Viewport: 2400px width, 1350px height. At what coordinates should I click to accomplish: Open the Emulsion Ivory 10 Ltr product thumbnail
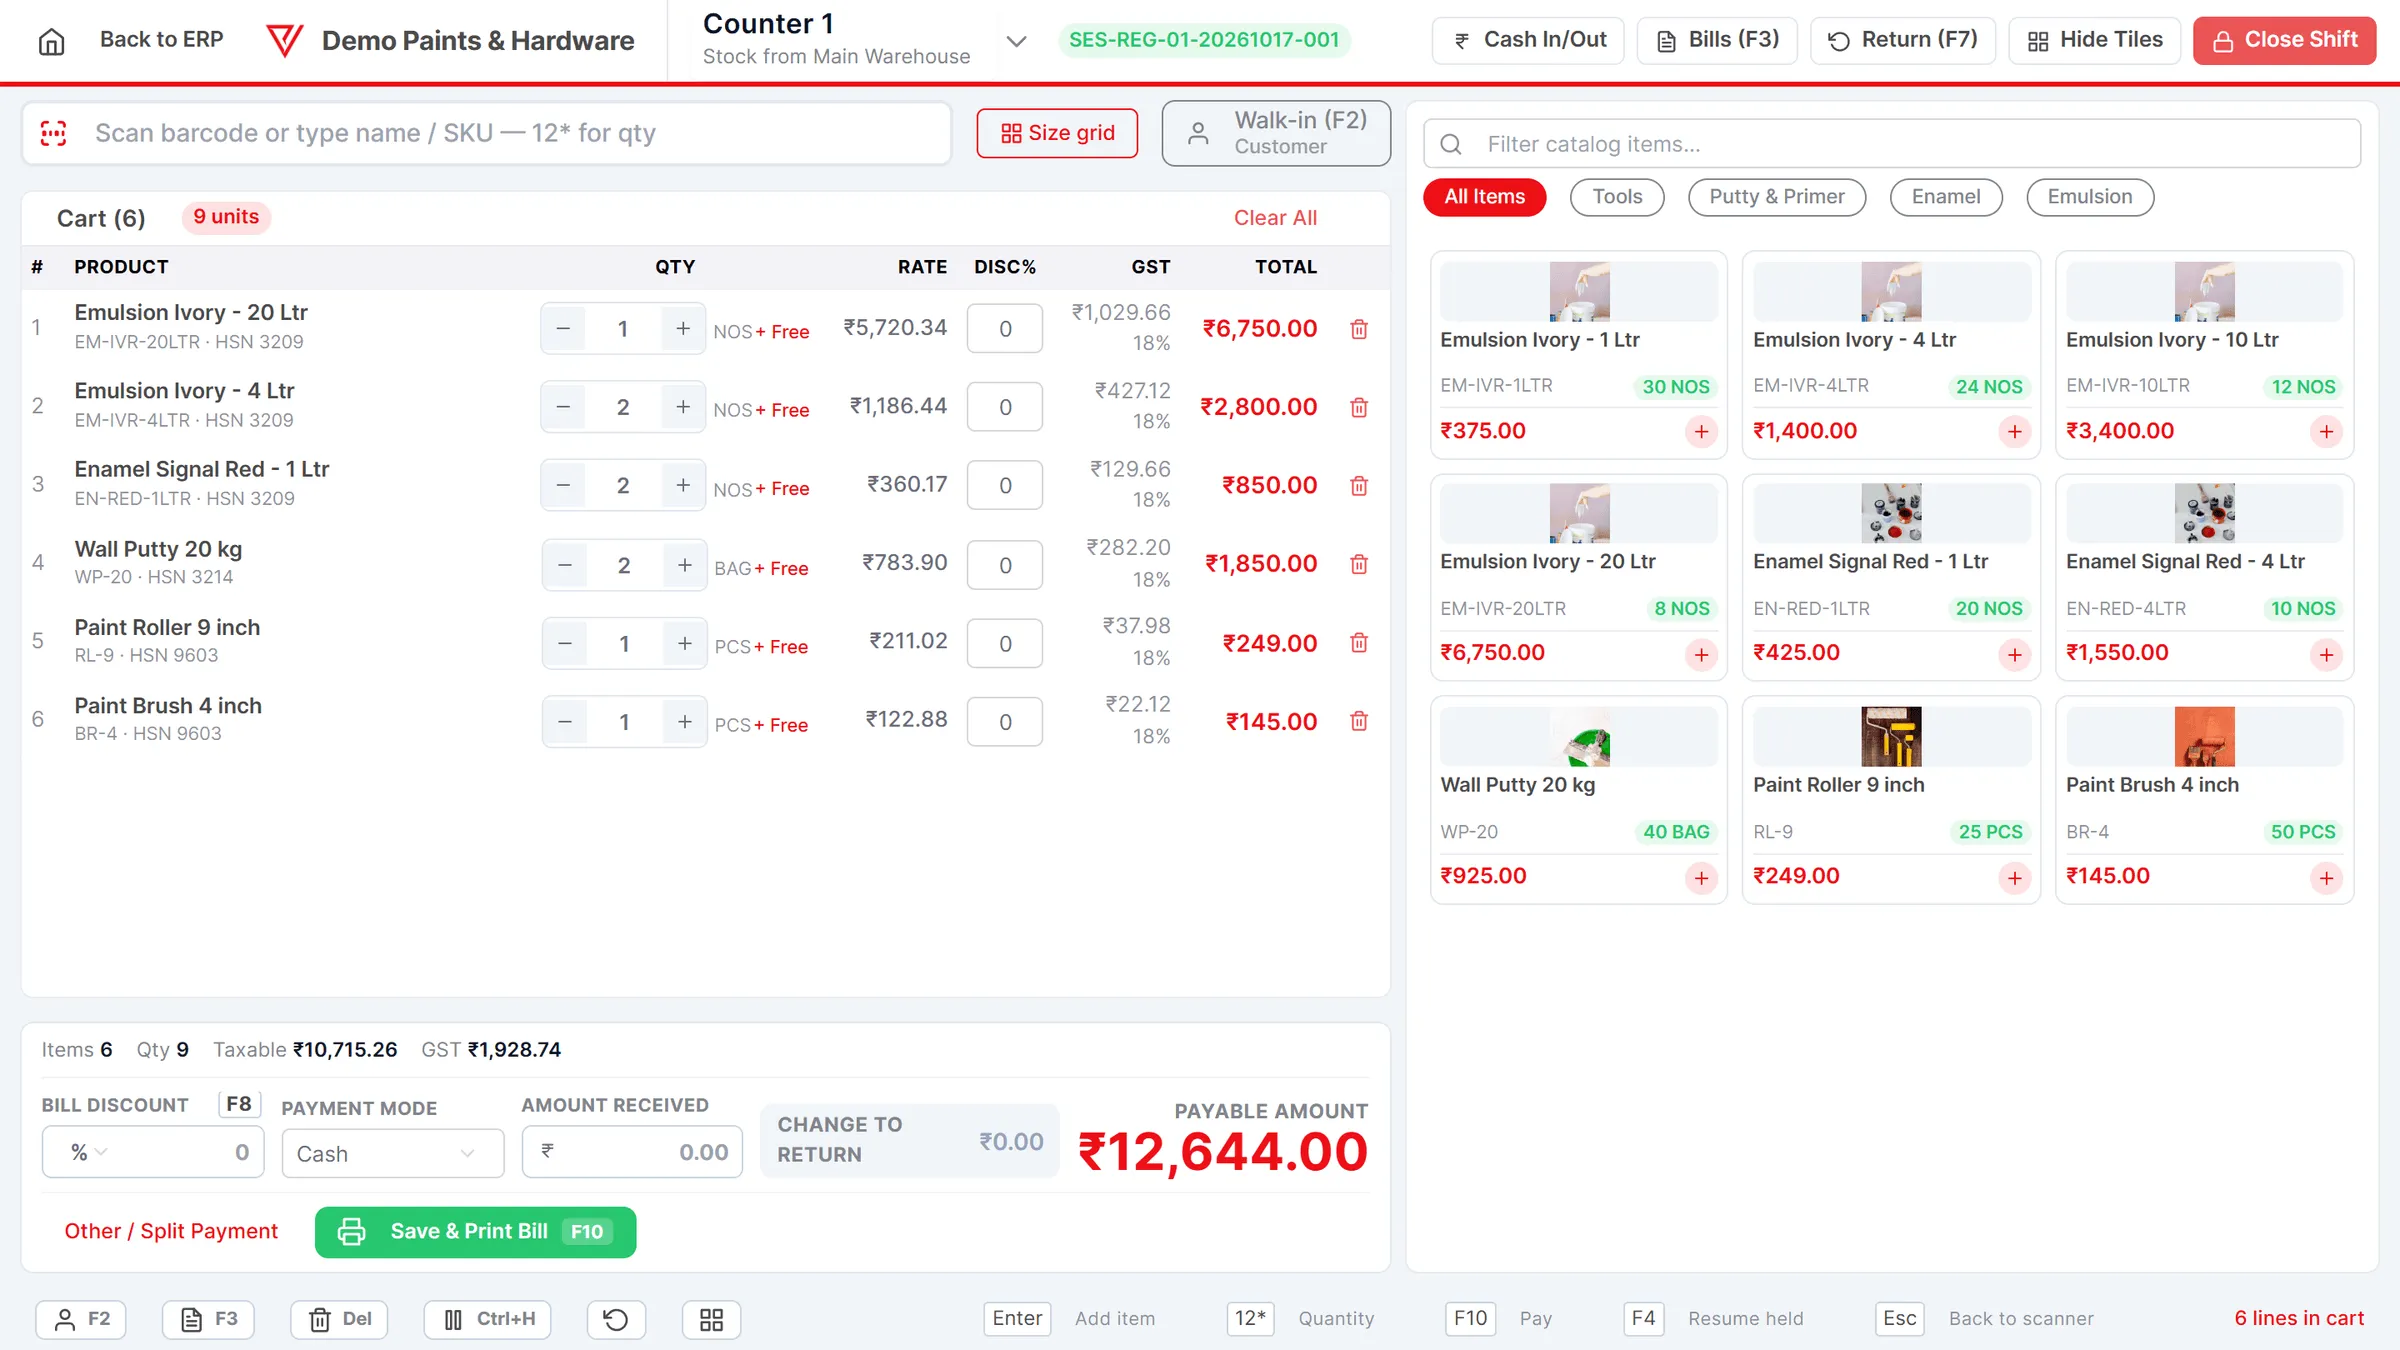coord(2204,292)
